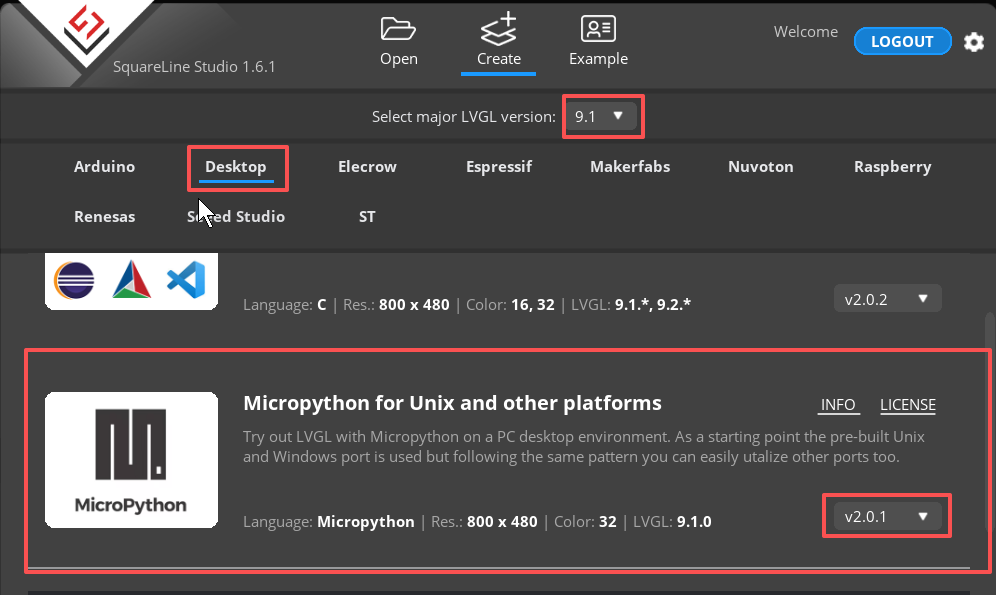Viewport: 996px width, 595px height.
Task: Open the INFO link for Micropython
Action: click(x=838, y=405)
